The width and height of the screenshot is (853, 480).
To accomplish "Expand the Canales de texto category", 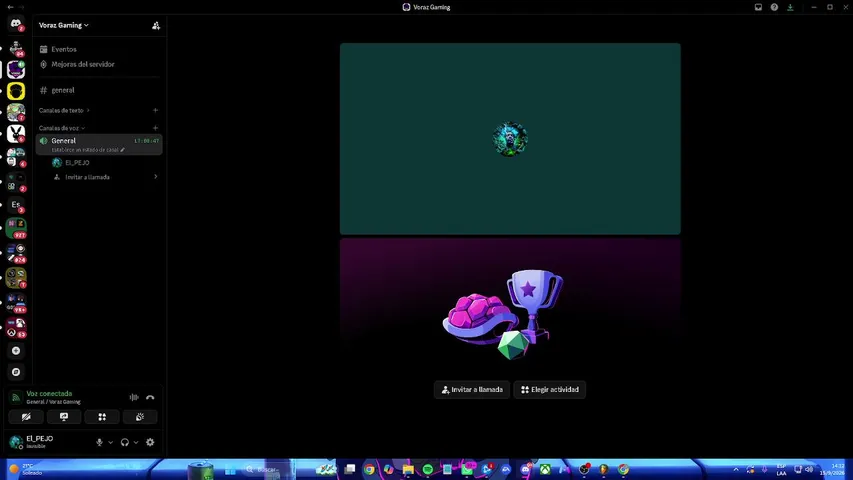I will point(64,110).
